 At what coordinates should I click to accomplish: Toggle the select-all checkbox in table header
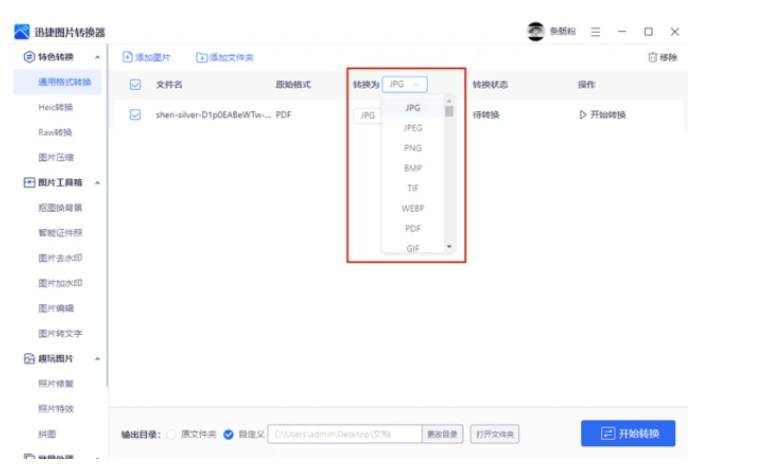point(135,85)
